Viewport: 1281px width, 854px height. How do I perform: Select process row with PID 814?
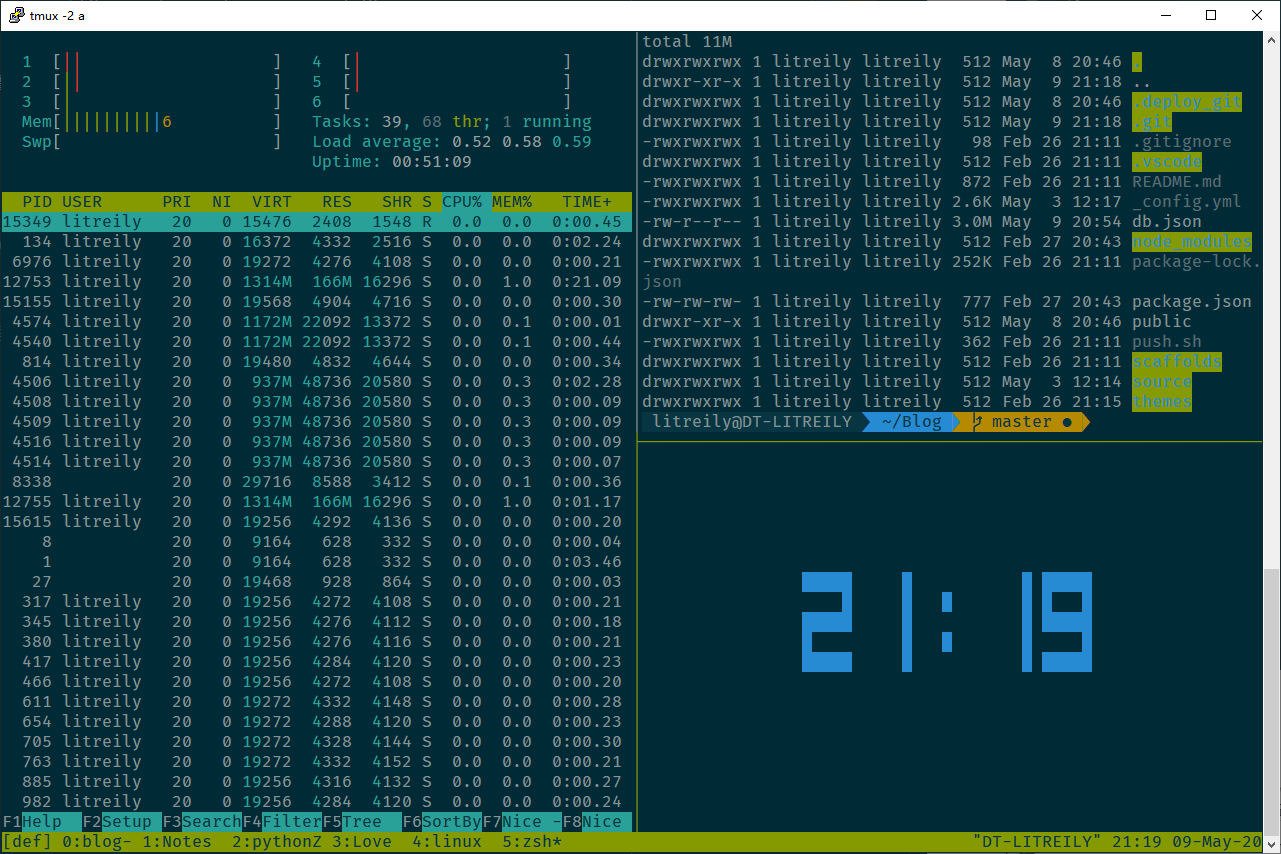pyautogui.click(x=317, y=362)
